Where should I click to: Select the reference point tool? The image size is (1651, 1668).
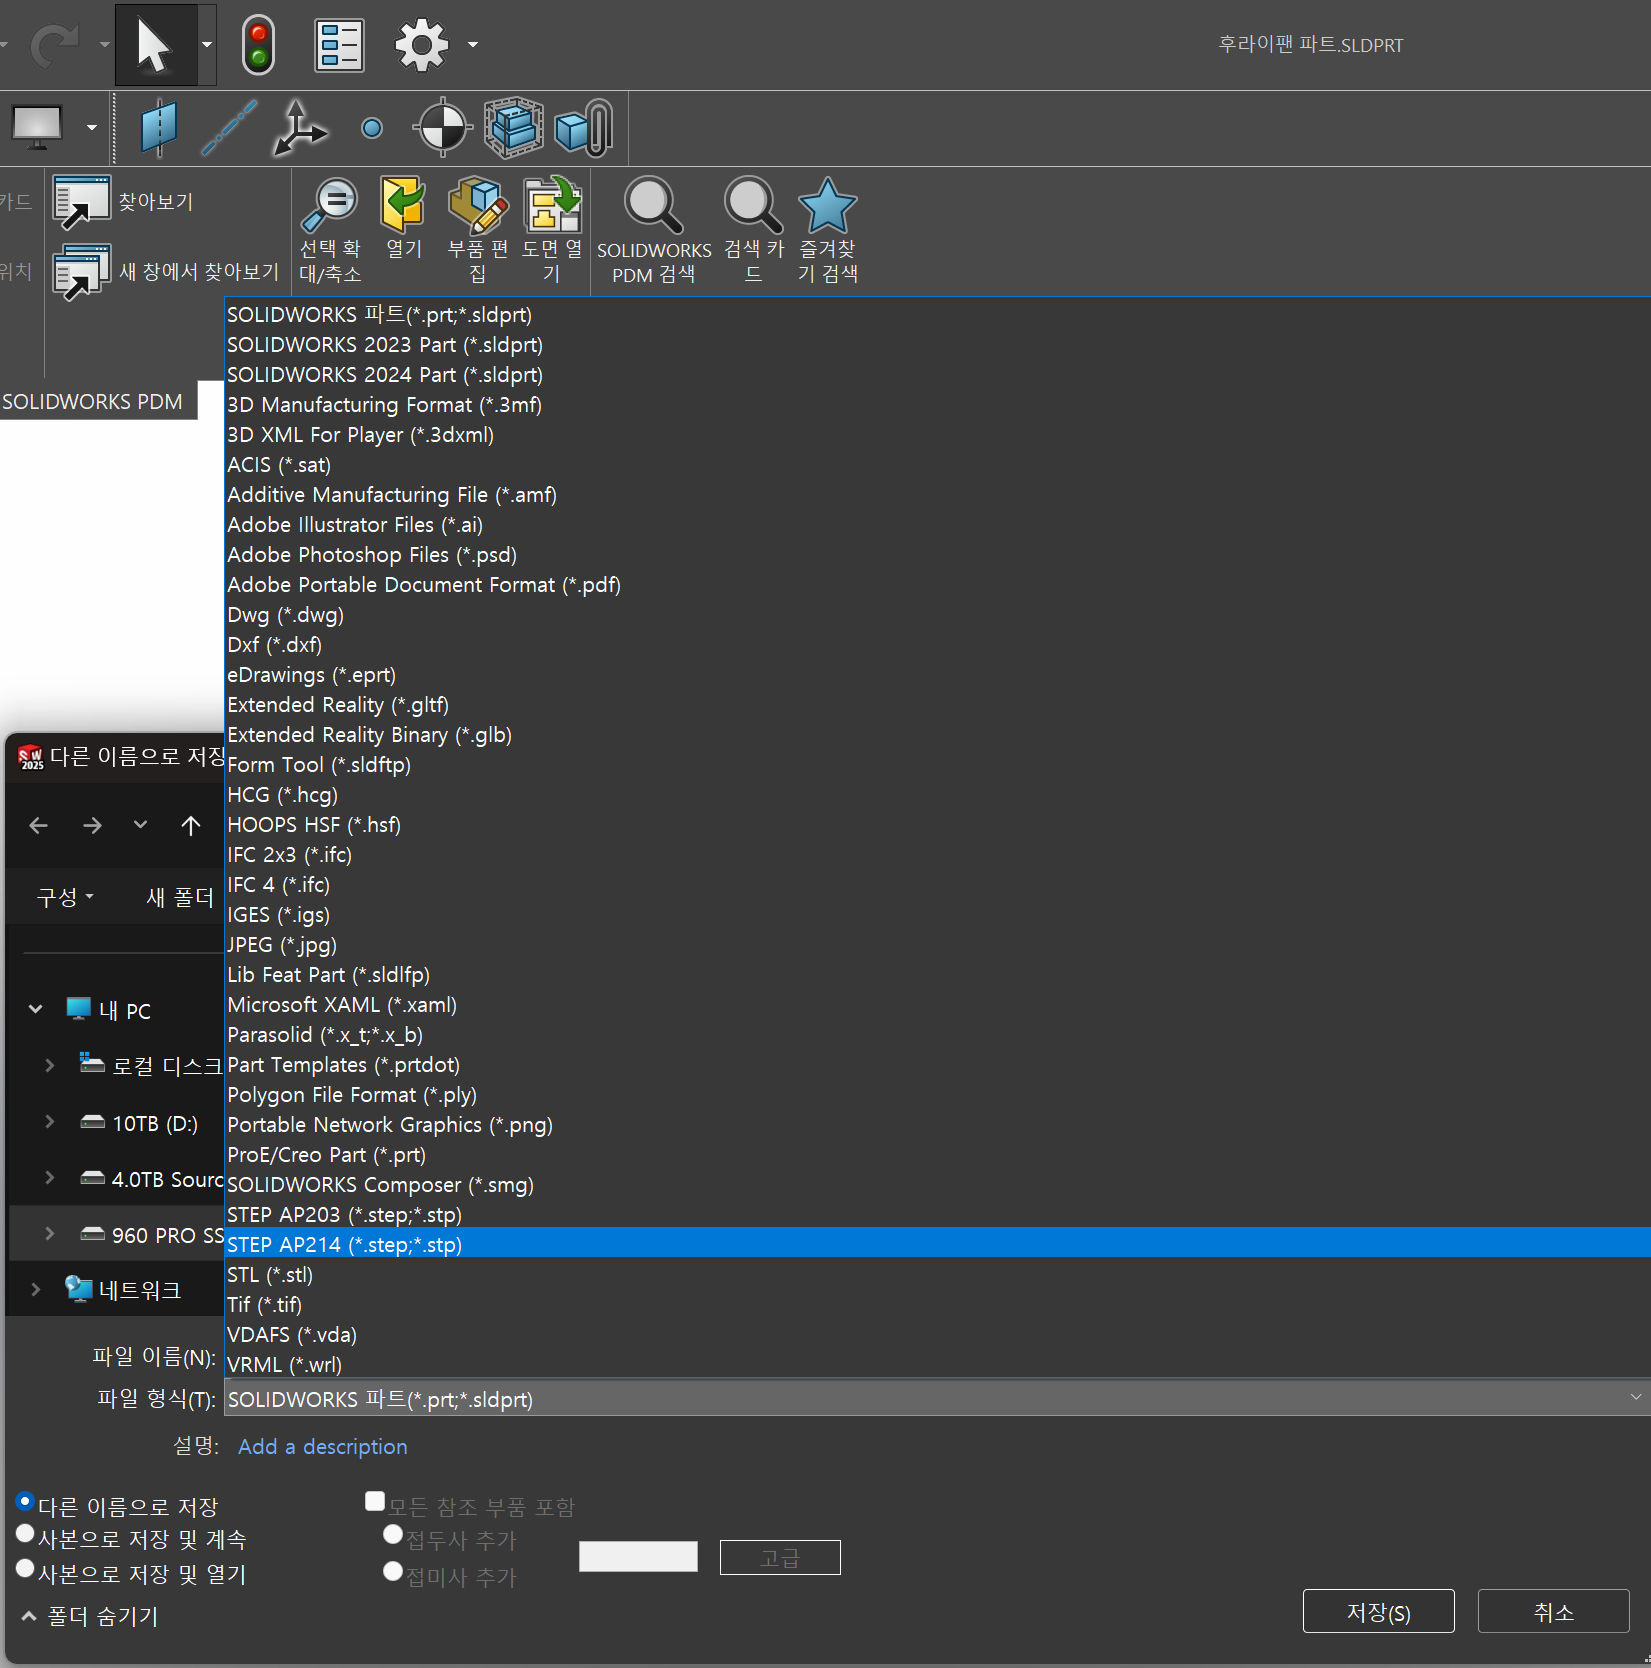[372, 128]
